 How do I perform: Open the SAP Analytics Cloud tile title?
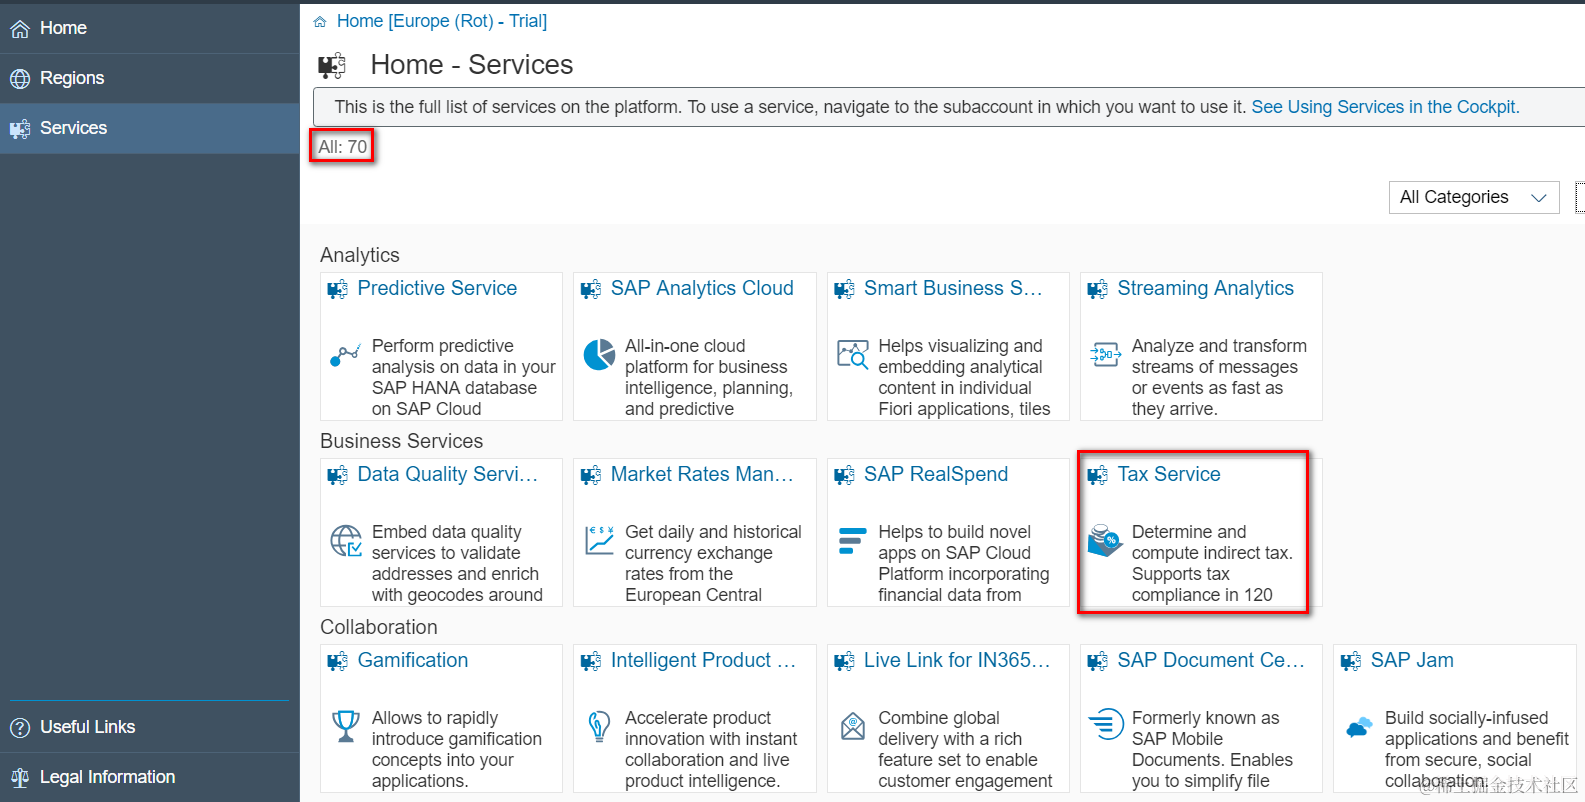pos(702,288)
